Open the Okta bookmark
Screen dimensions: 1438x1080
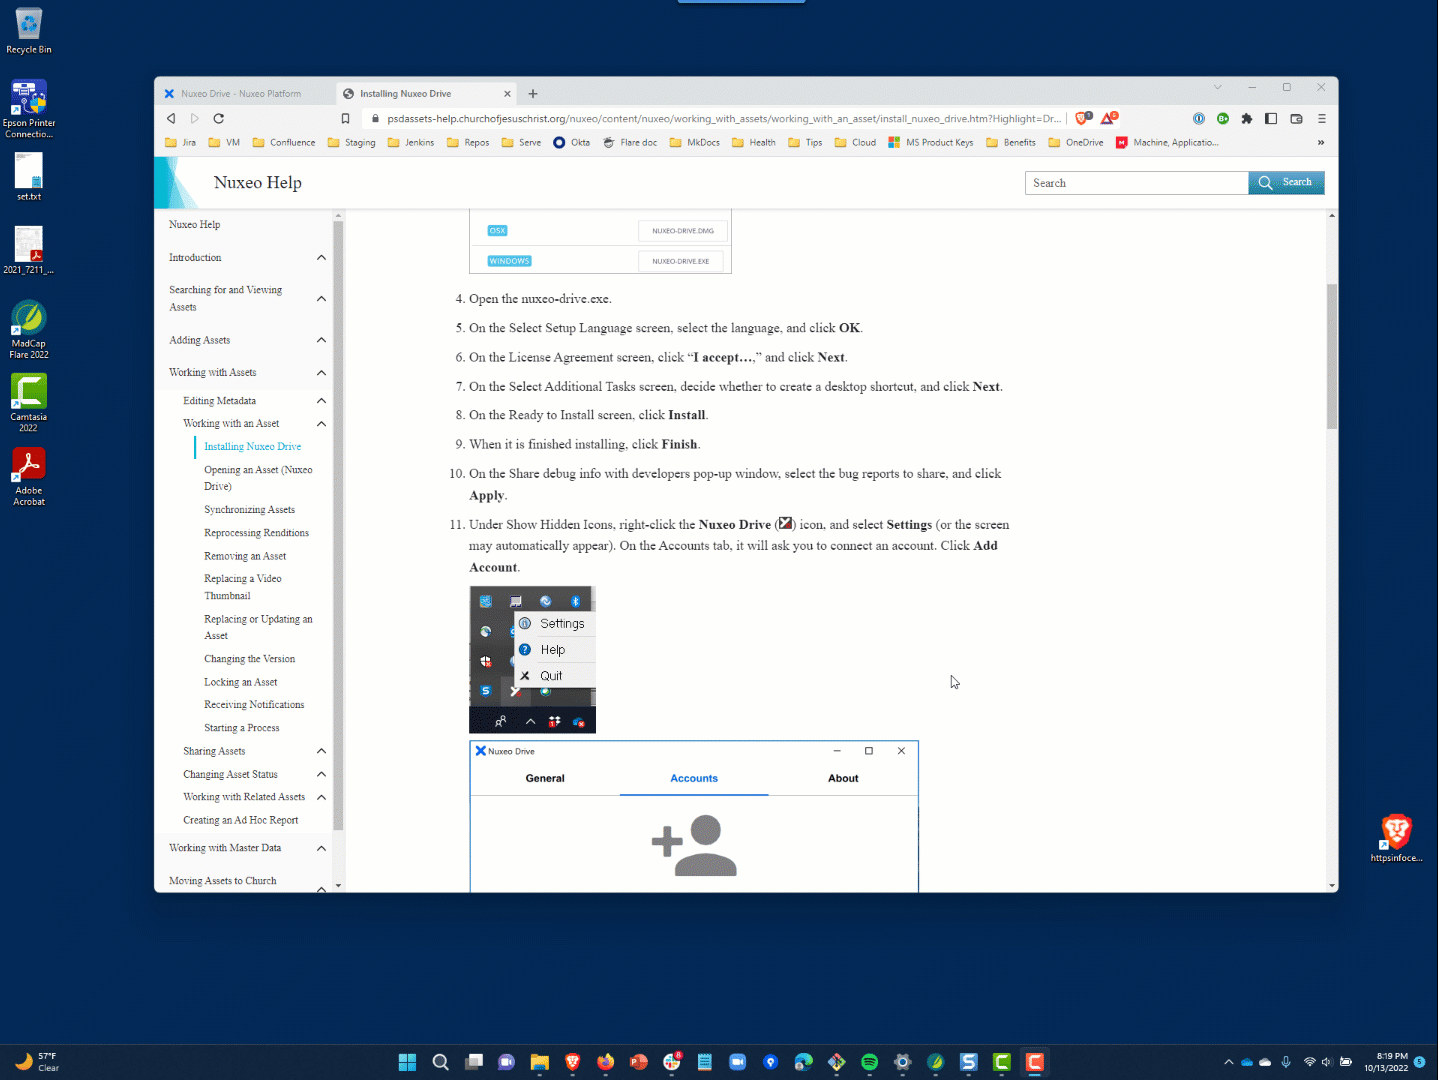[x=572, y=142]
